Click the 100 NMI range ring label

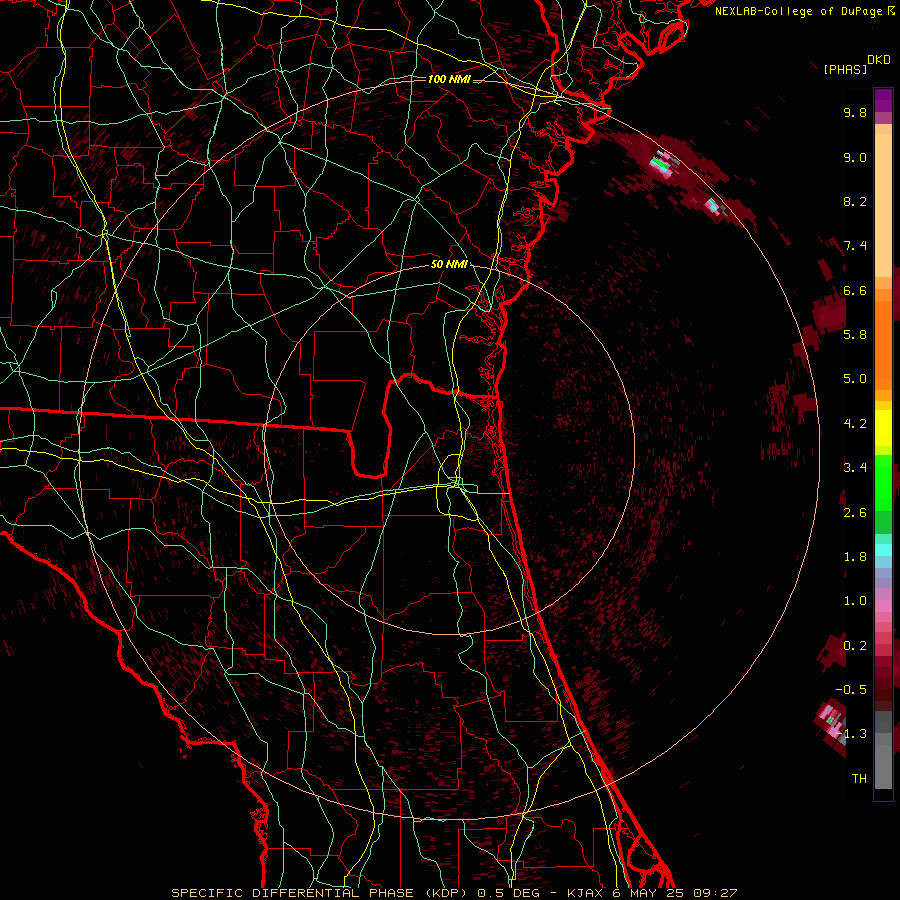point(449,79)
